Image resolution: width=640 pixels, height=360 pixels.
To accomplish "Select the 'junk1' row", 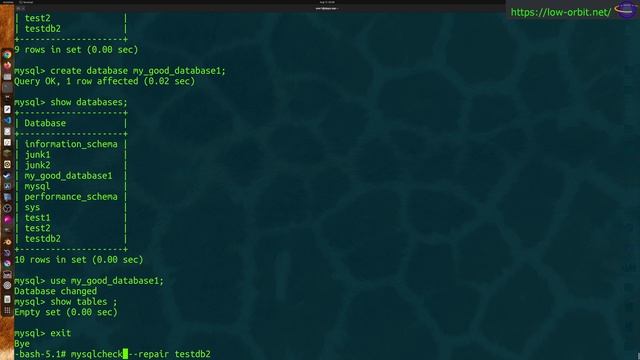I will [x=71, y=155].
